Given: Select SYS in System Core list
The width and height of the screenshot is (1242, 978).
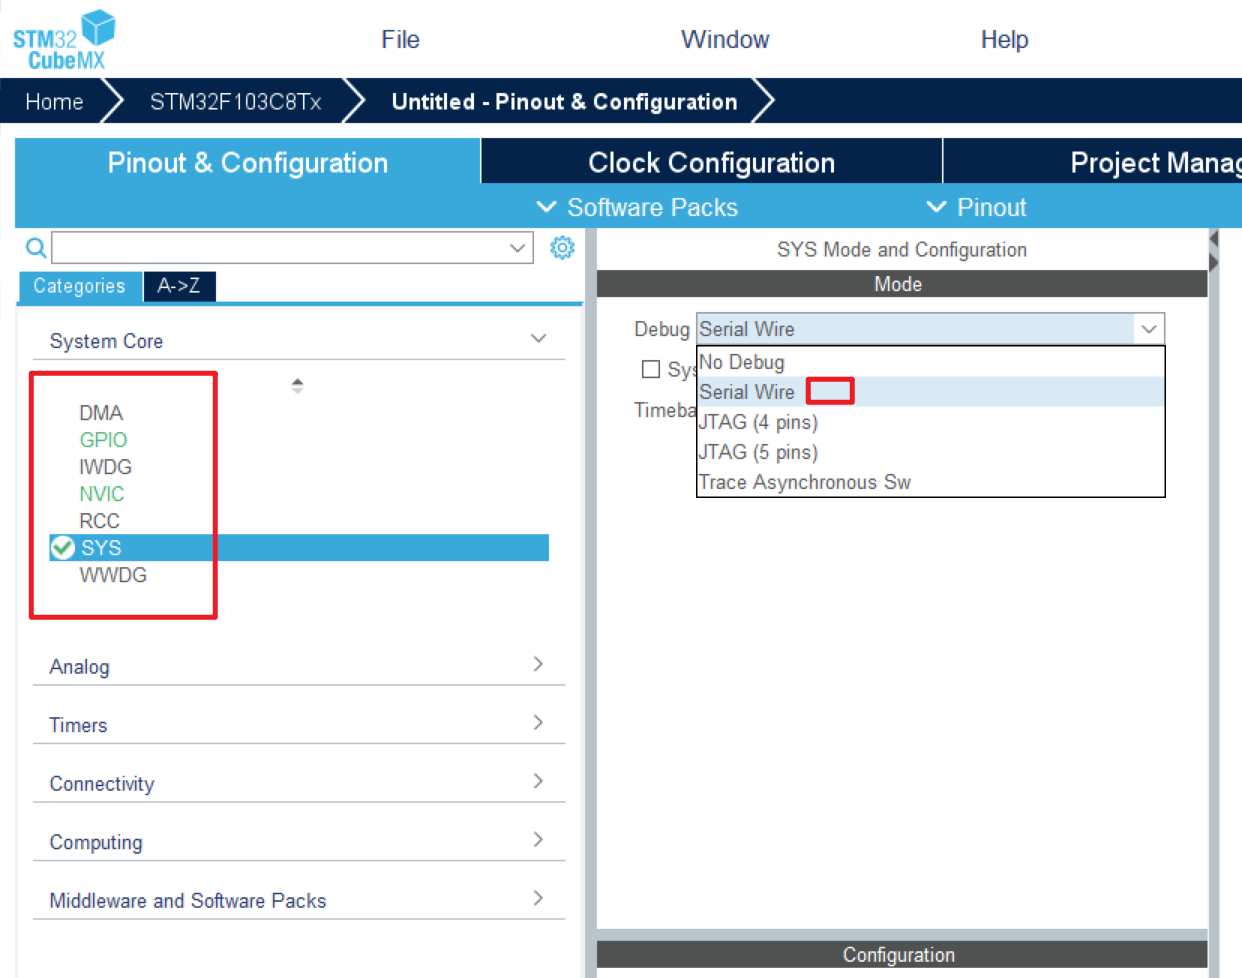Looking at the screenshot, I should click(x=299, y=547).
